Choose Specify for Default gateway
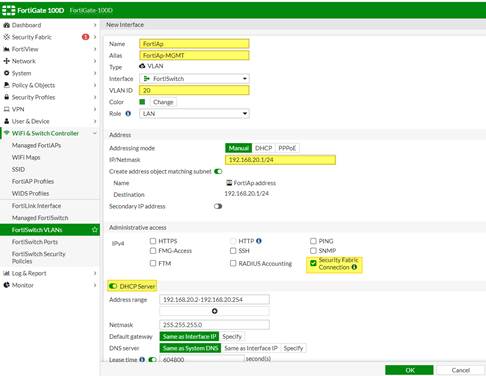This screenshot has width=486, height=376. pyautogui.click(x=232, y=336)
